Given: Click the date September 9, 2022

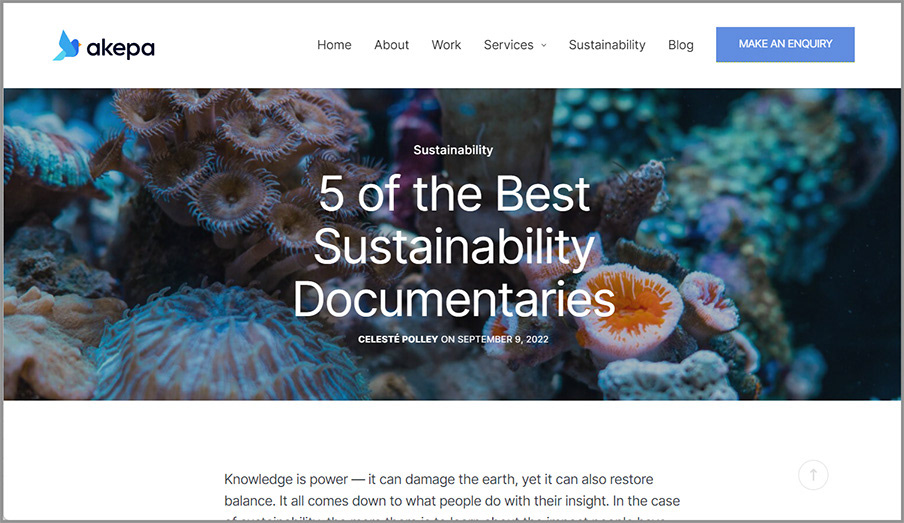Looking at the screenshot, I should tap(503, 339).
